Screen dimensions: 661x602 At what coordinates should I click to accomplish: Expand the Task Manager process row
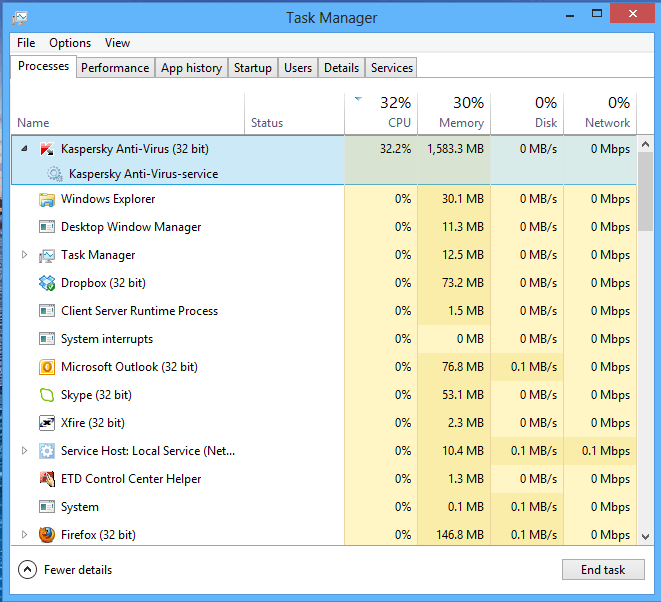tap(24, 255)
